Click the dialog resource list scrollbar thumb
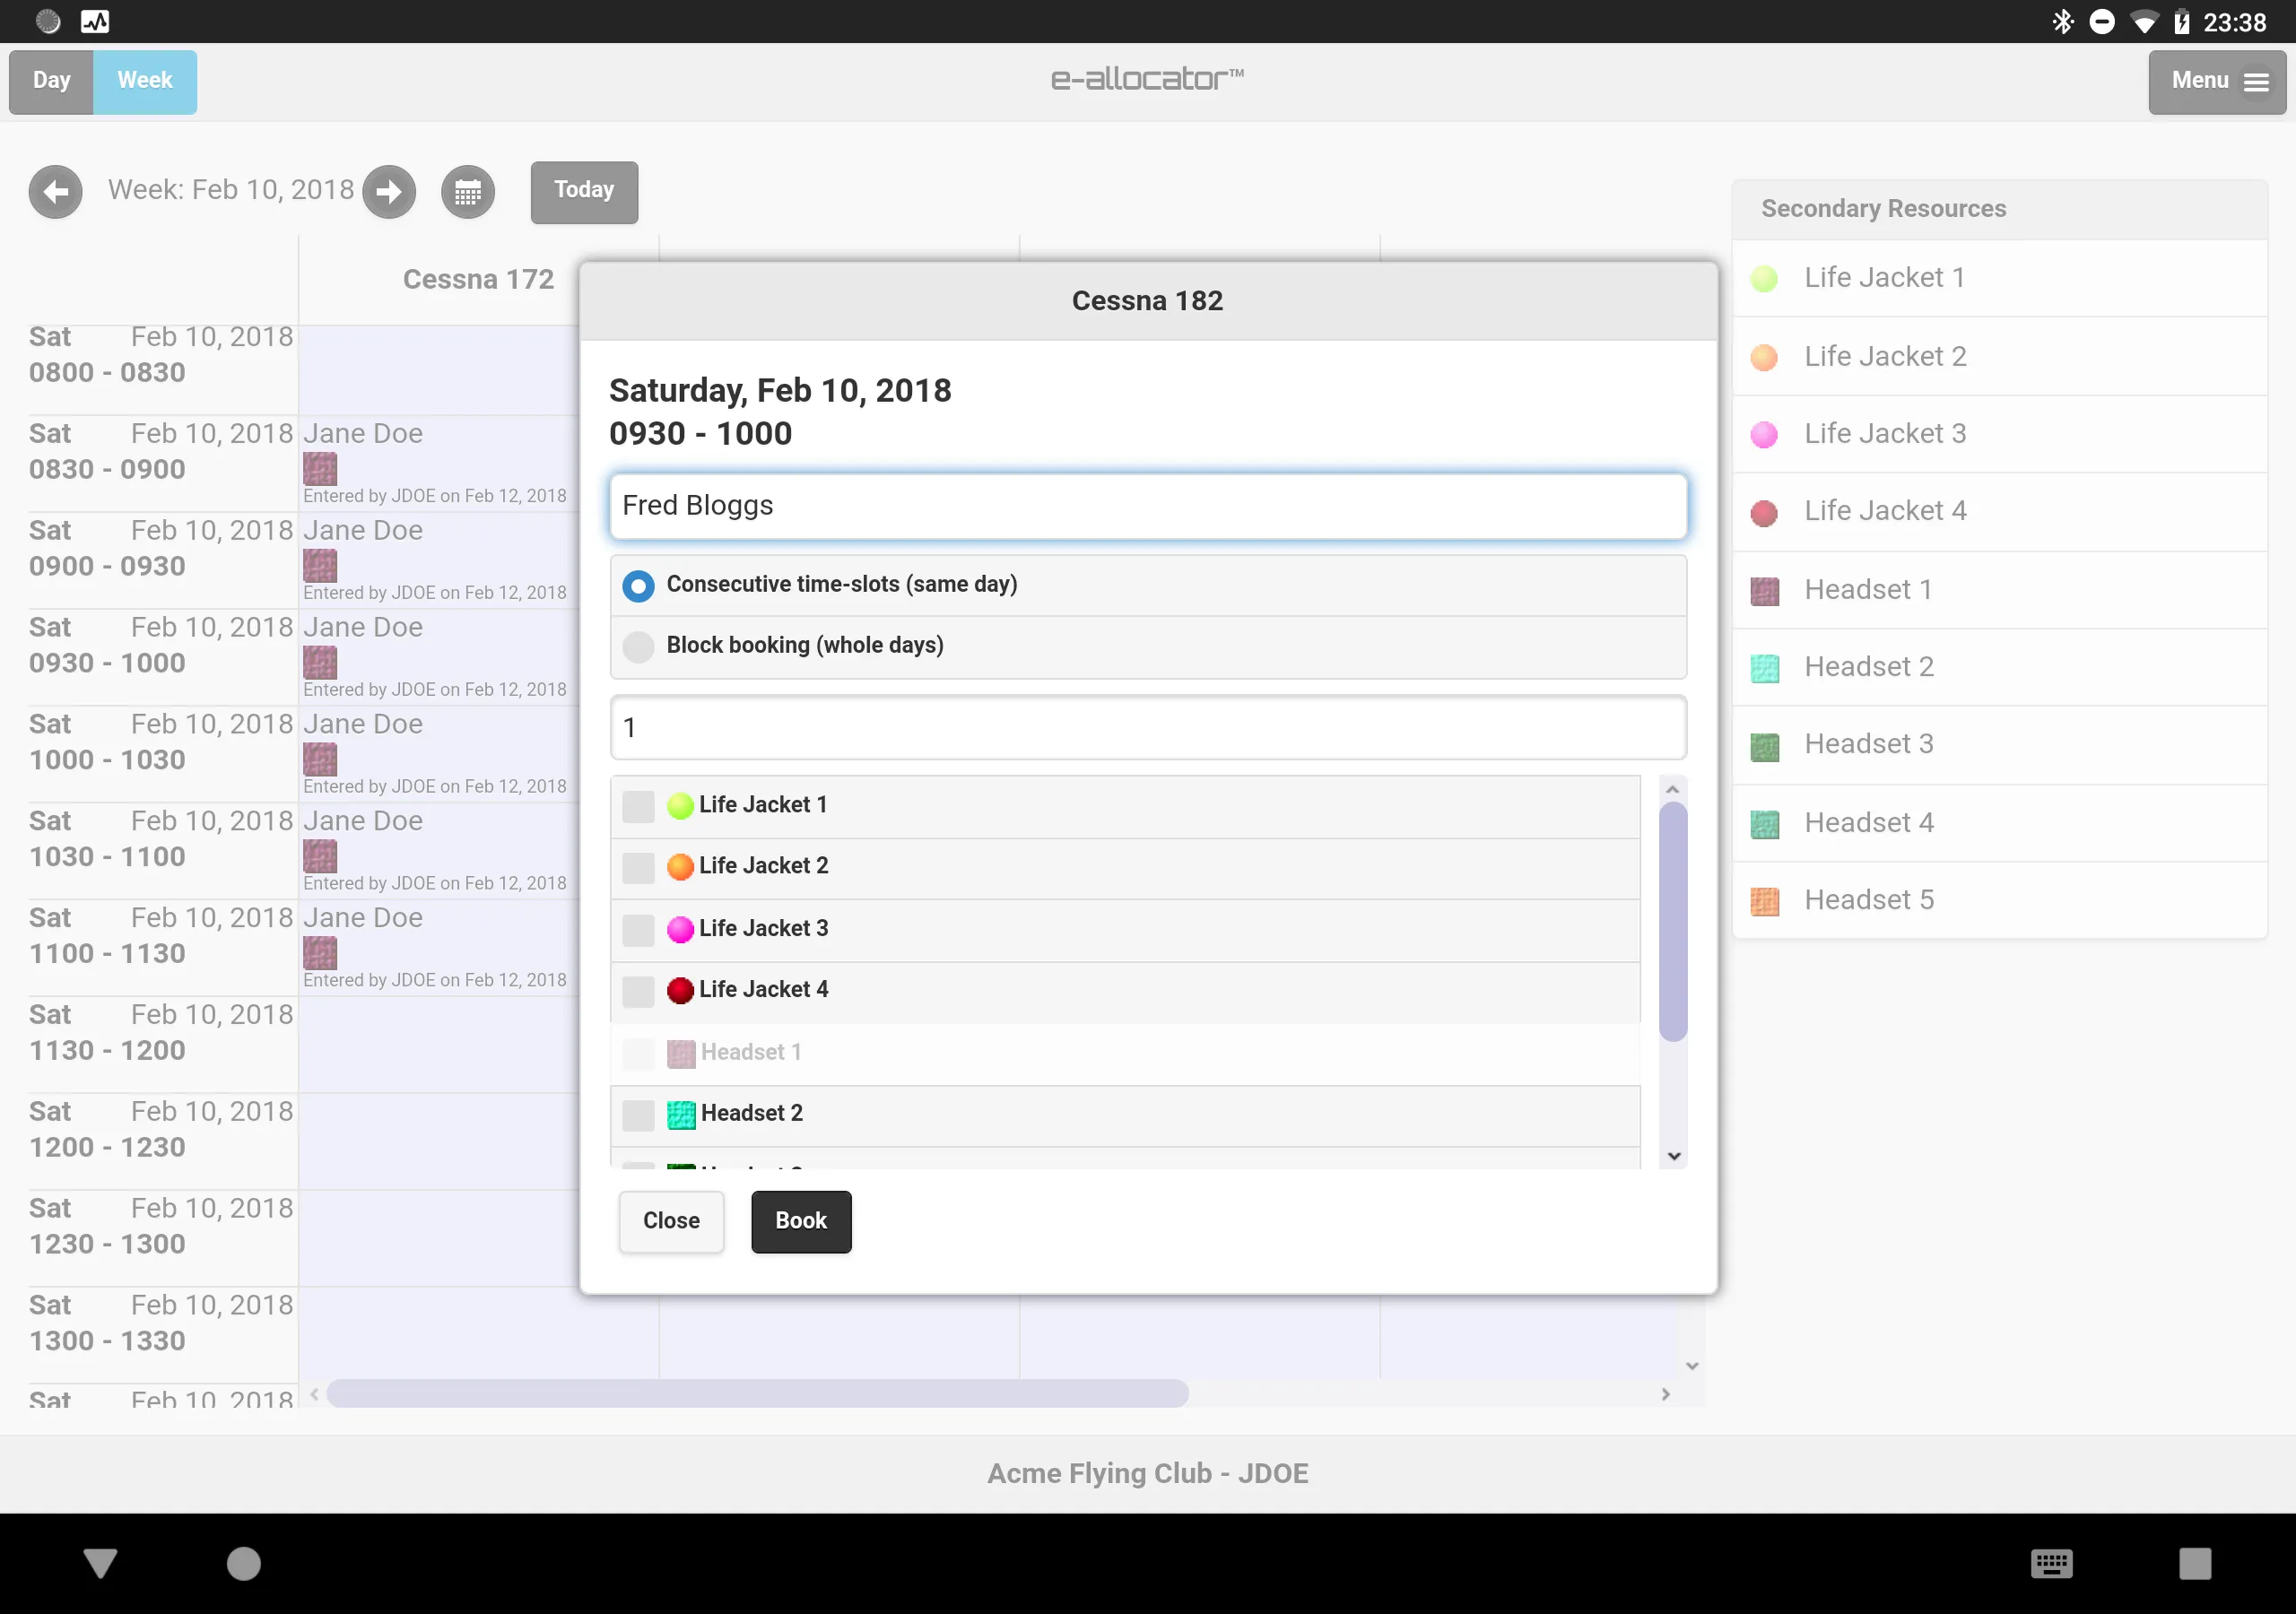 [x=1673, y=921]
